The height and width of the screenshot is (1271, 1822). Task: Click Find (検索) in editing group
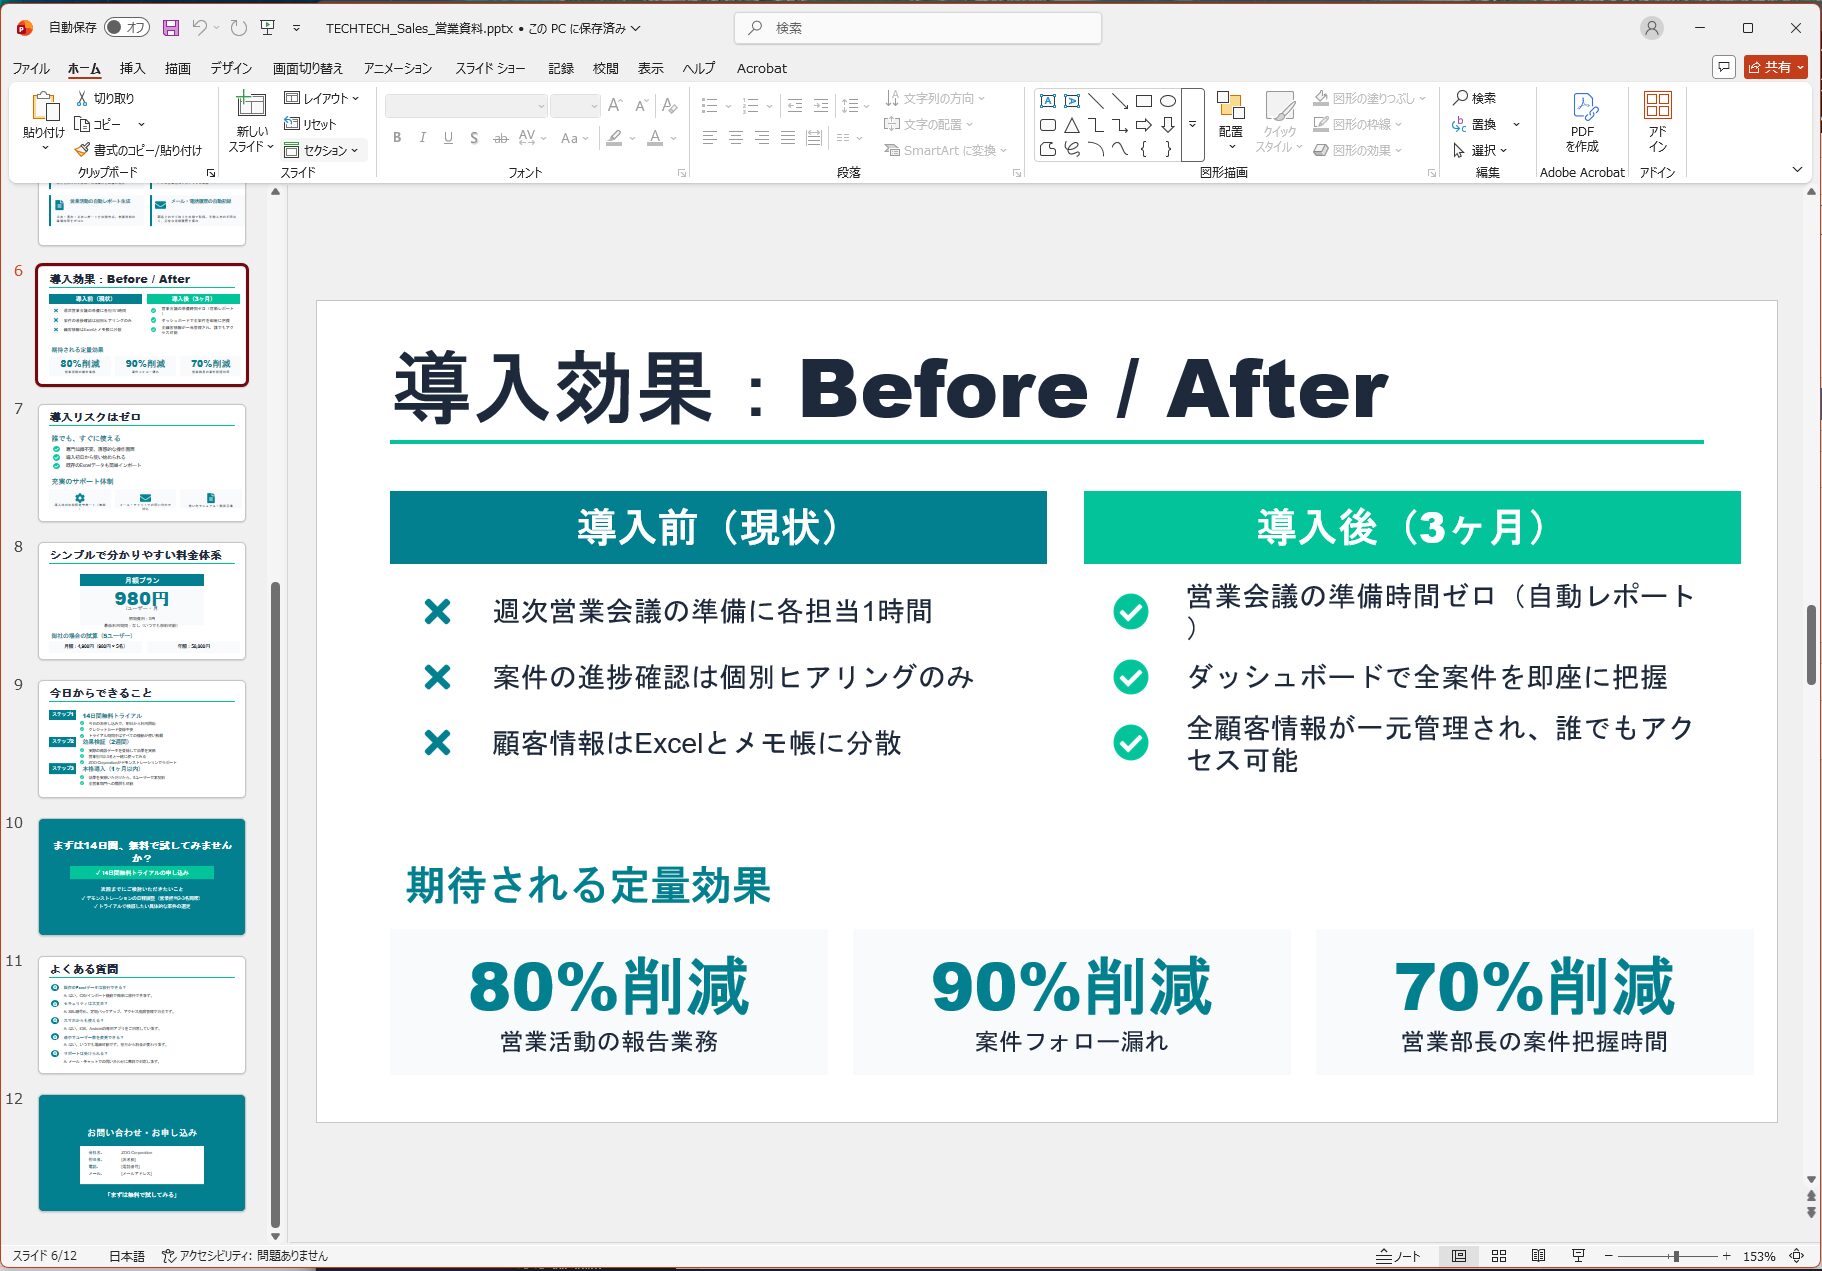(1475, 98)
